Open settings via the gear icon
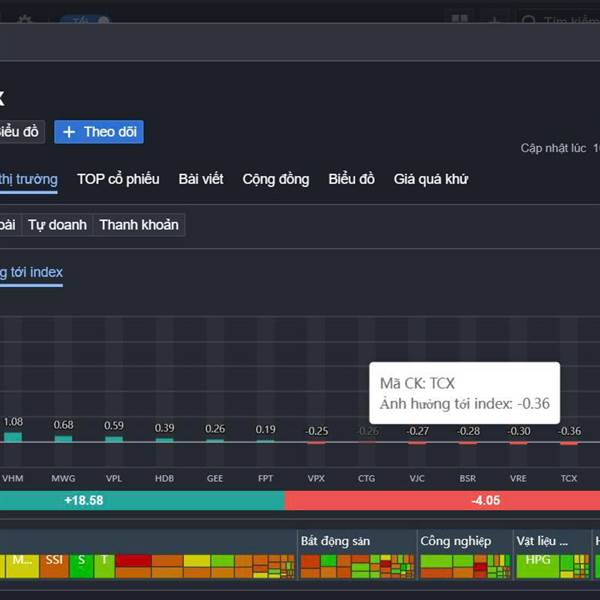This screenshot has height=600, width=600. pos(25,21)
